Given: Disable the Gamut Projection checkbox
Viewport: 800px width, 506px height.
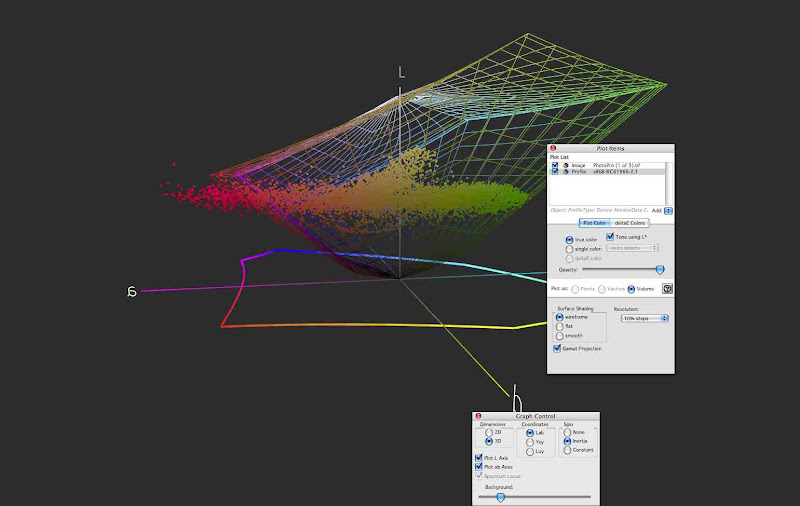Looking at the screenshot, I should tap(557, 348).
